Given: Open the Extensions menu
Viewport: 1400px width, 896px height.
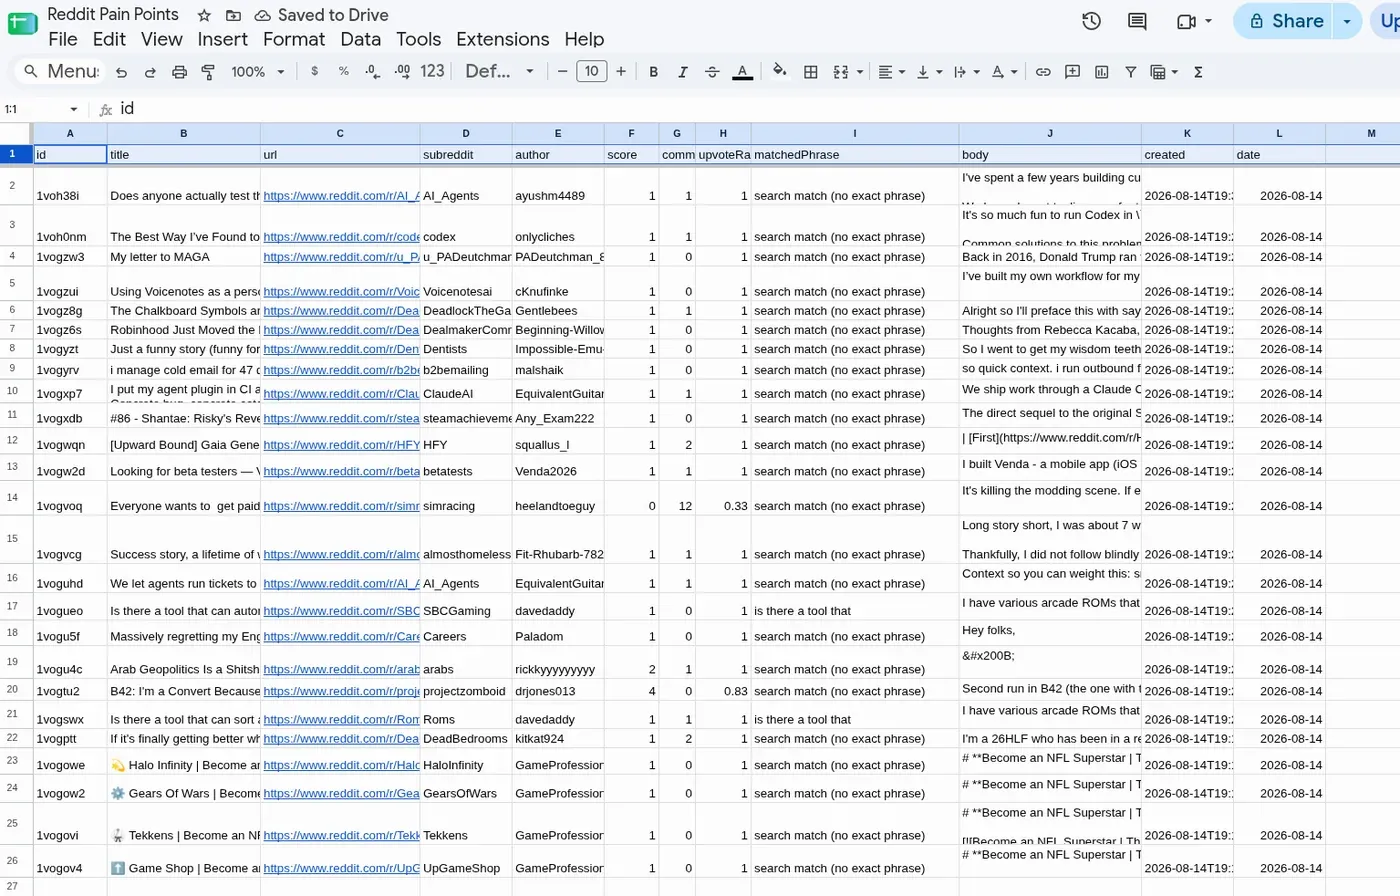Looking at the screenshot, I should pos(502,39).
